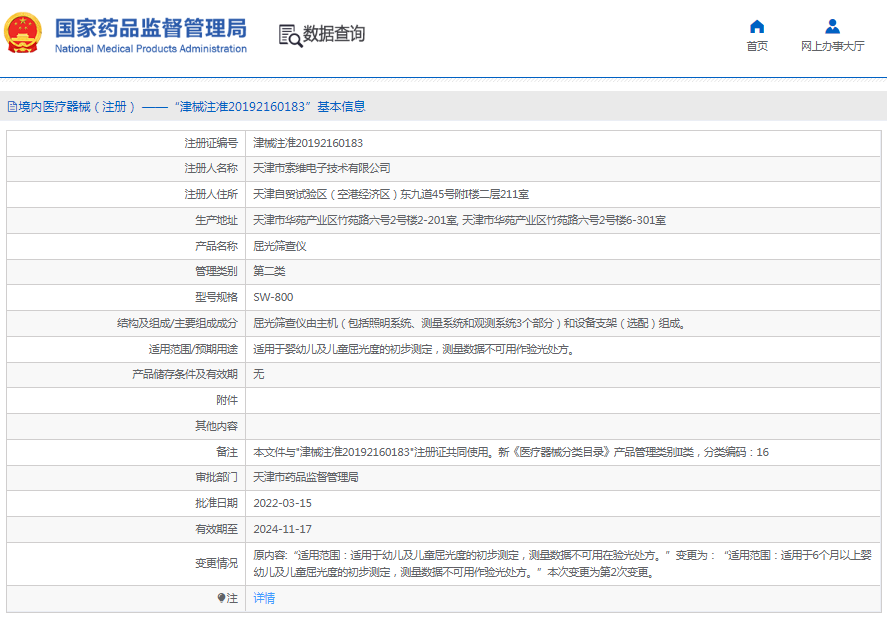Click the bullet icon beside 注

tap(222, 598)
